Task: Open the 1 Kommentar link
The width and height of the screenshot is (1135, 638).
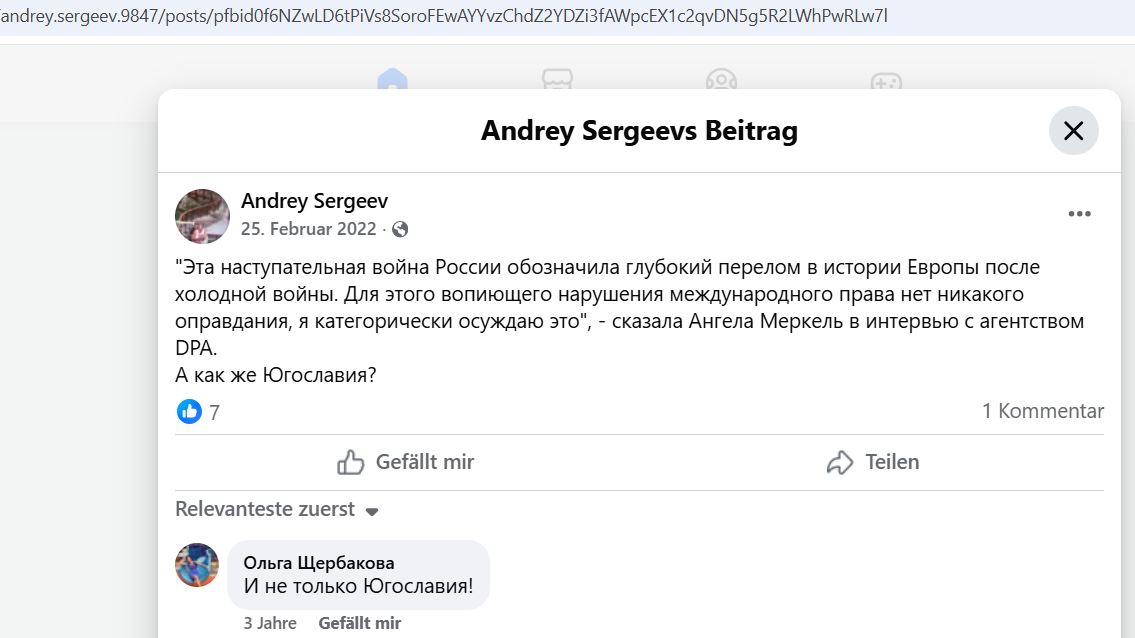Action: [1042, 411]
